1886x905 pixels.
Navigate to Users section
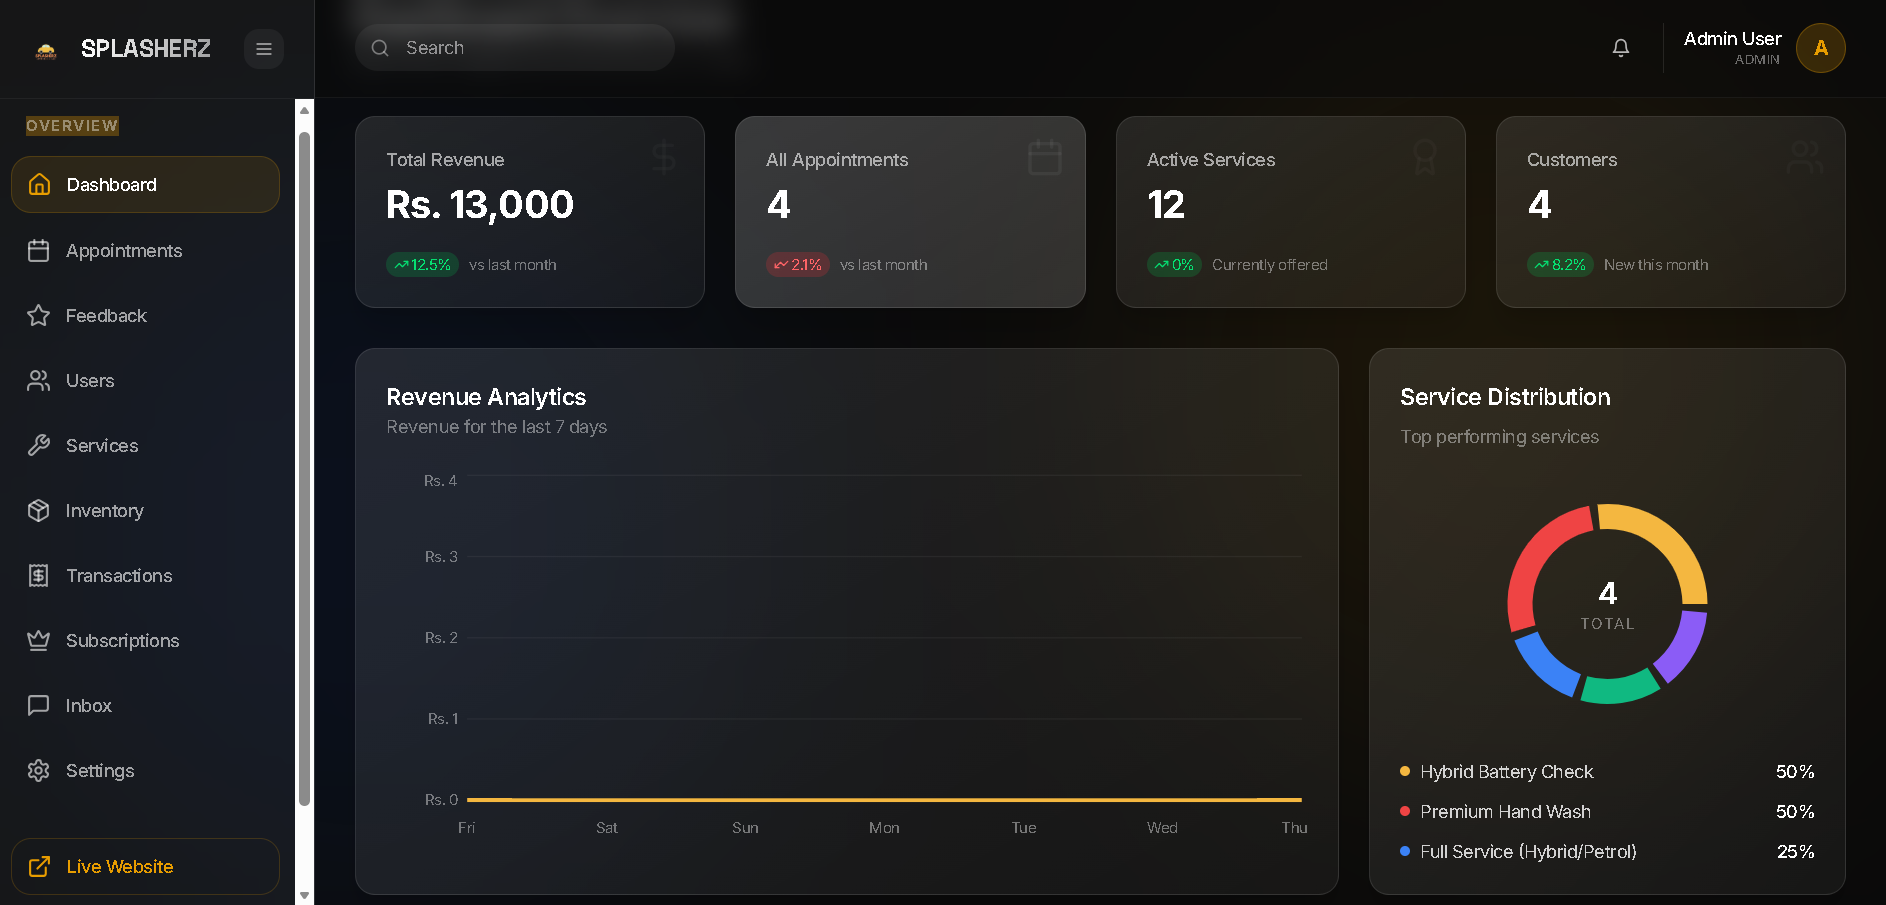[x=145, y=381]
